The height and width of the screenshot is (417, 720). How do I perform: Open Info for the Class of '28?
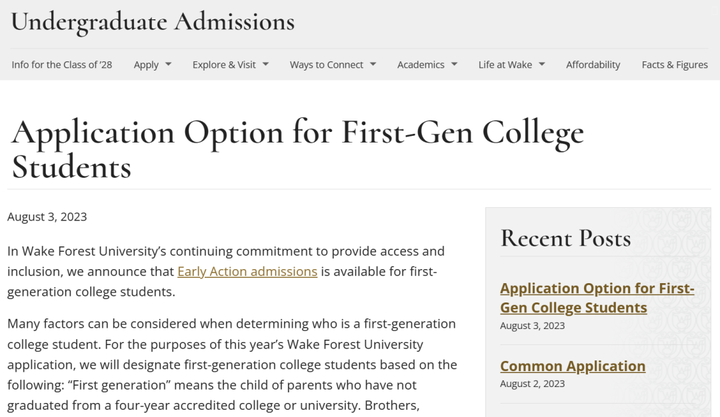62,65
